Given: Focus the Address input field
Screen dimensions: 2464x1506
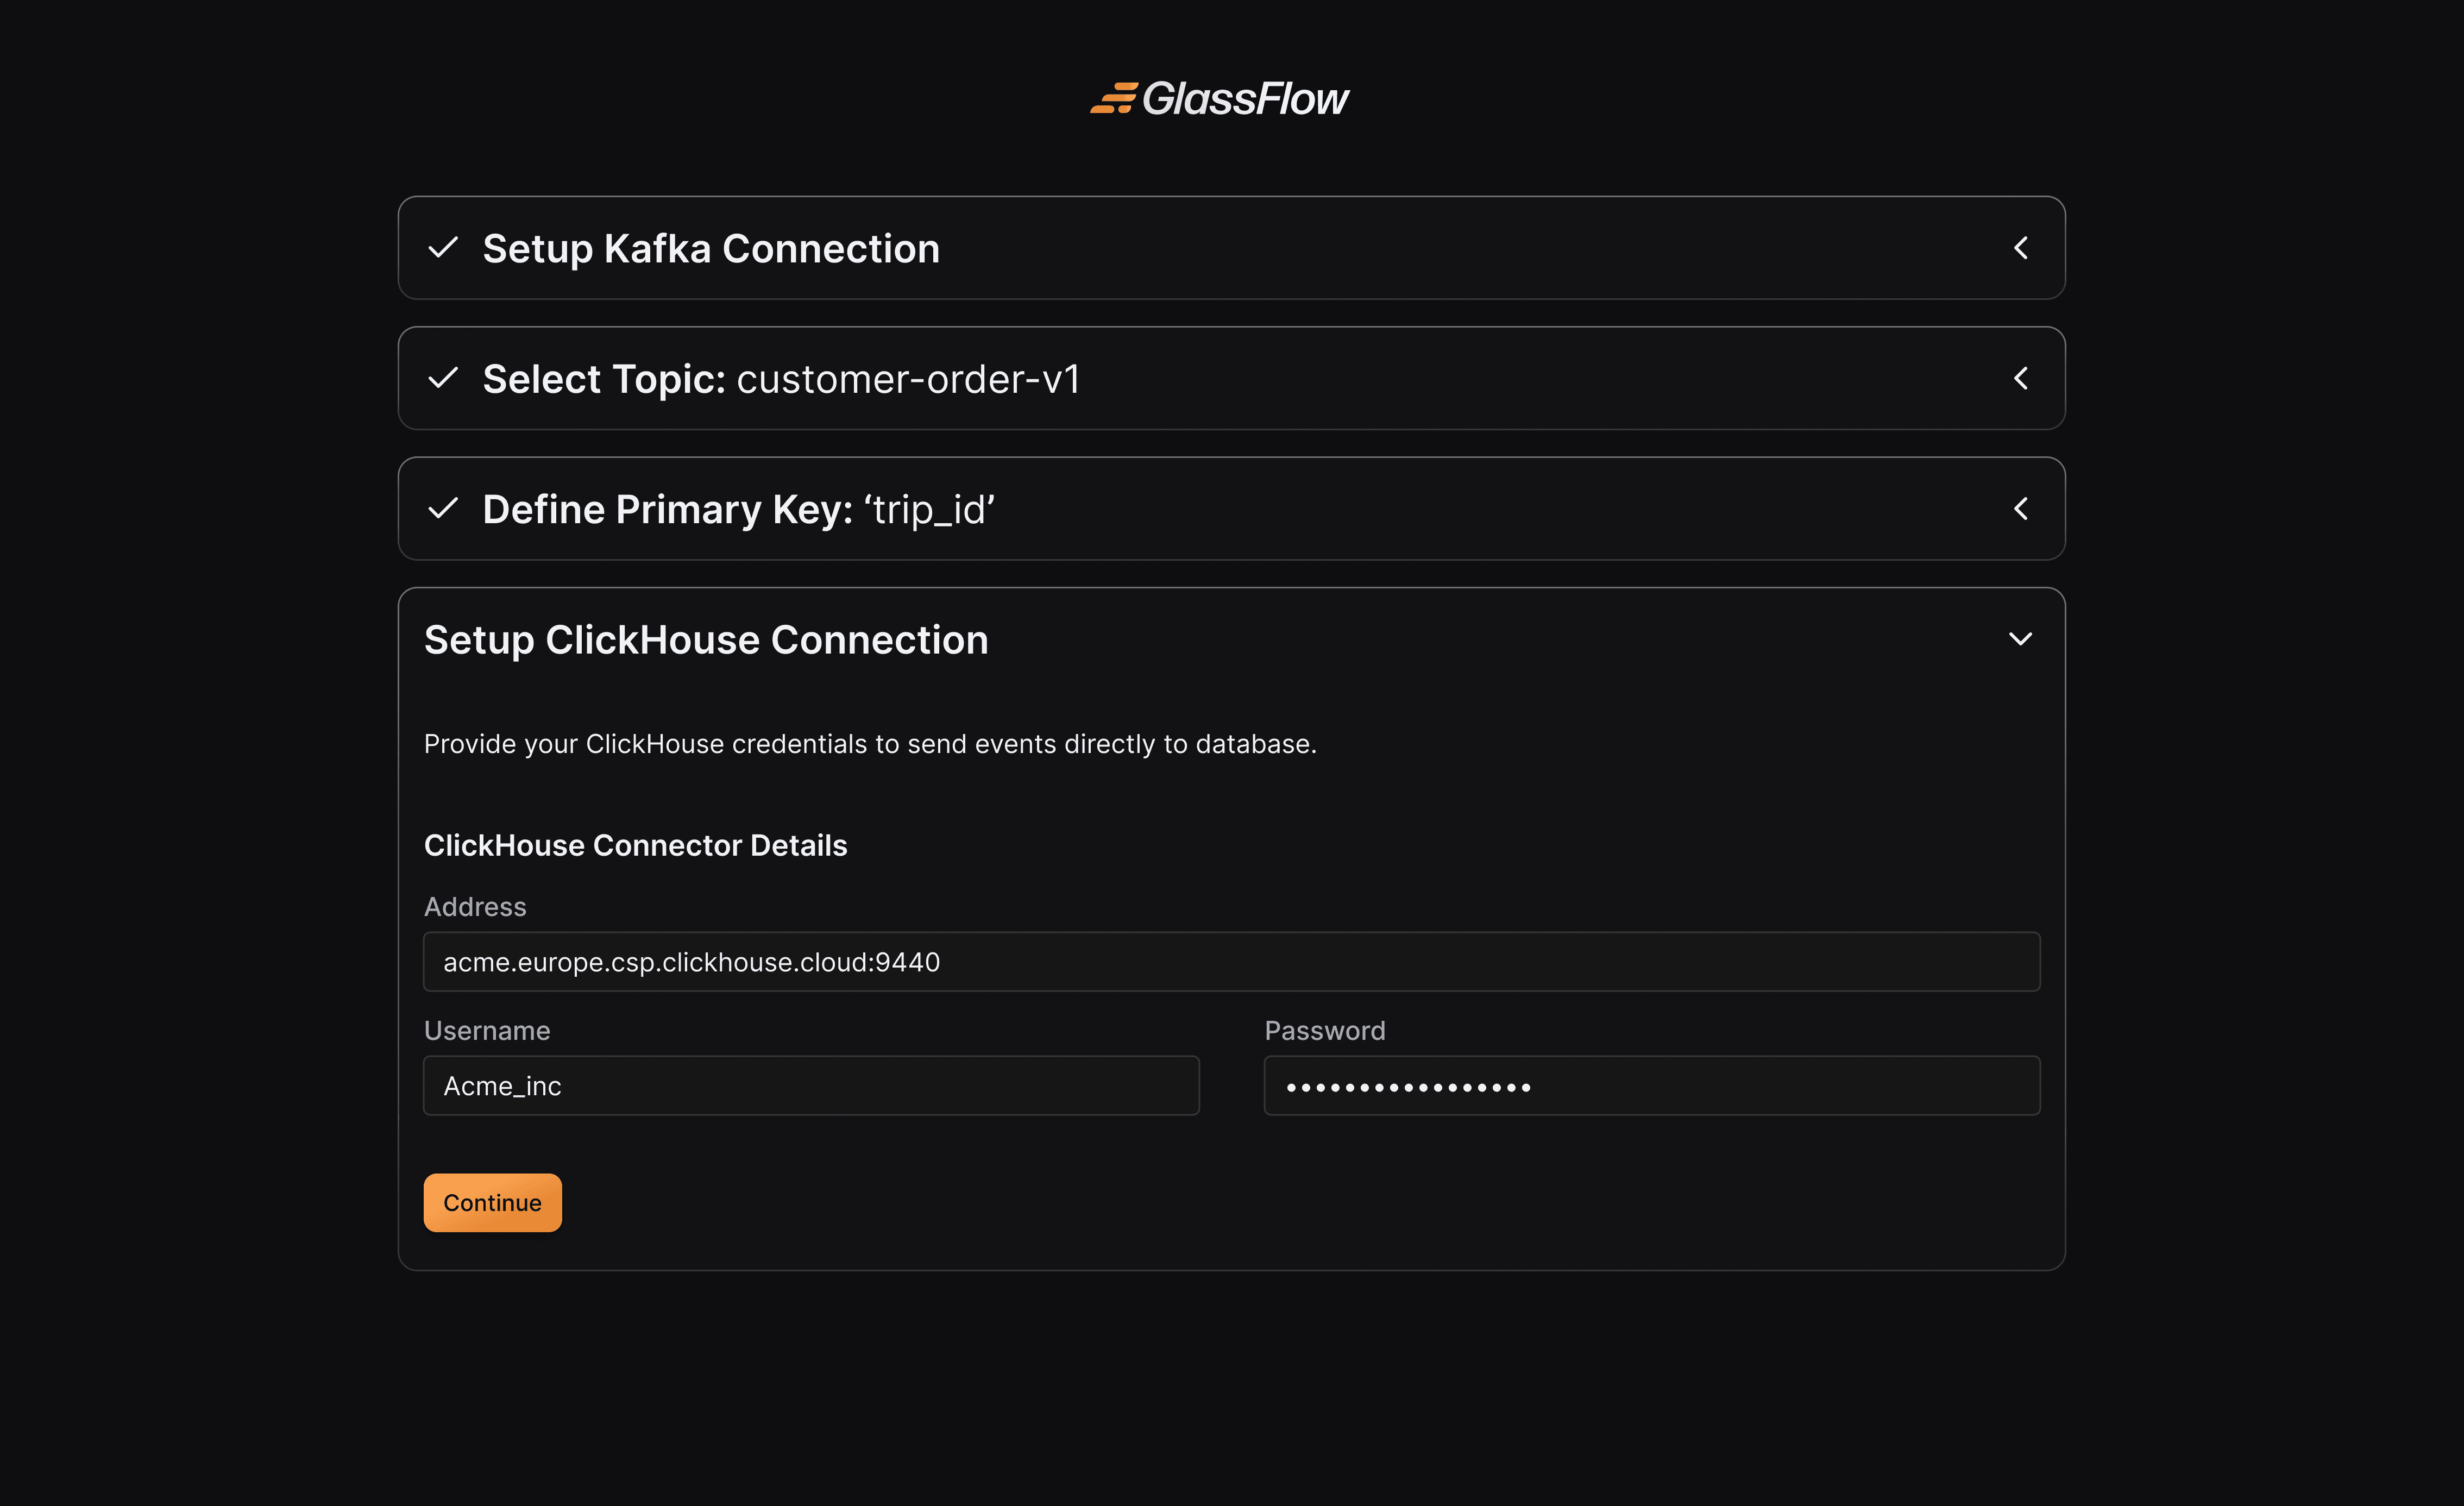Looking at the screenshot, I should point(1232,962).
